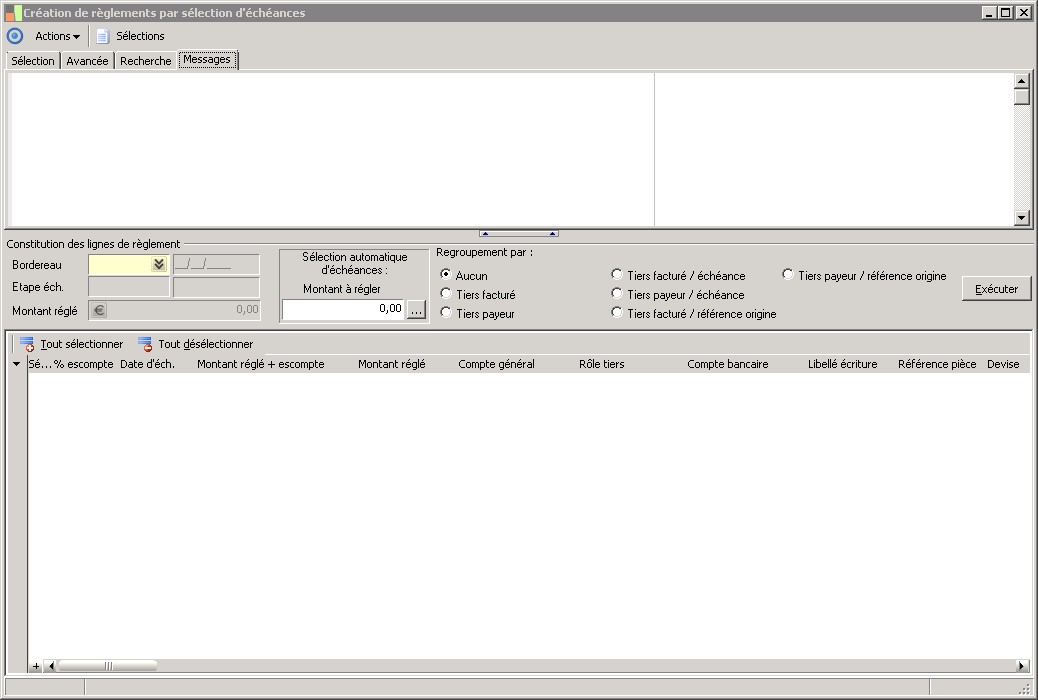This screenshot has height=700, width=1038.
Task: Open the Actions menu
Action: pyautogui.click(x=57, y=36)
